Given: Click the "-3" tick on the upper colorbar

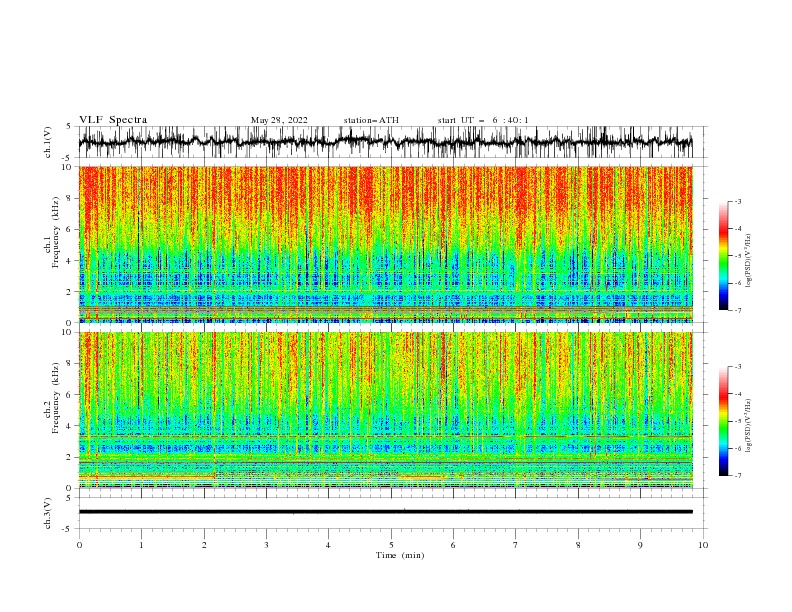Looking at the screenshot, I should (738, 201).
